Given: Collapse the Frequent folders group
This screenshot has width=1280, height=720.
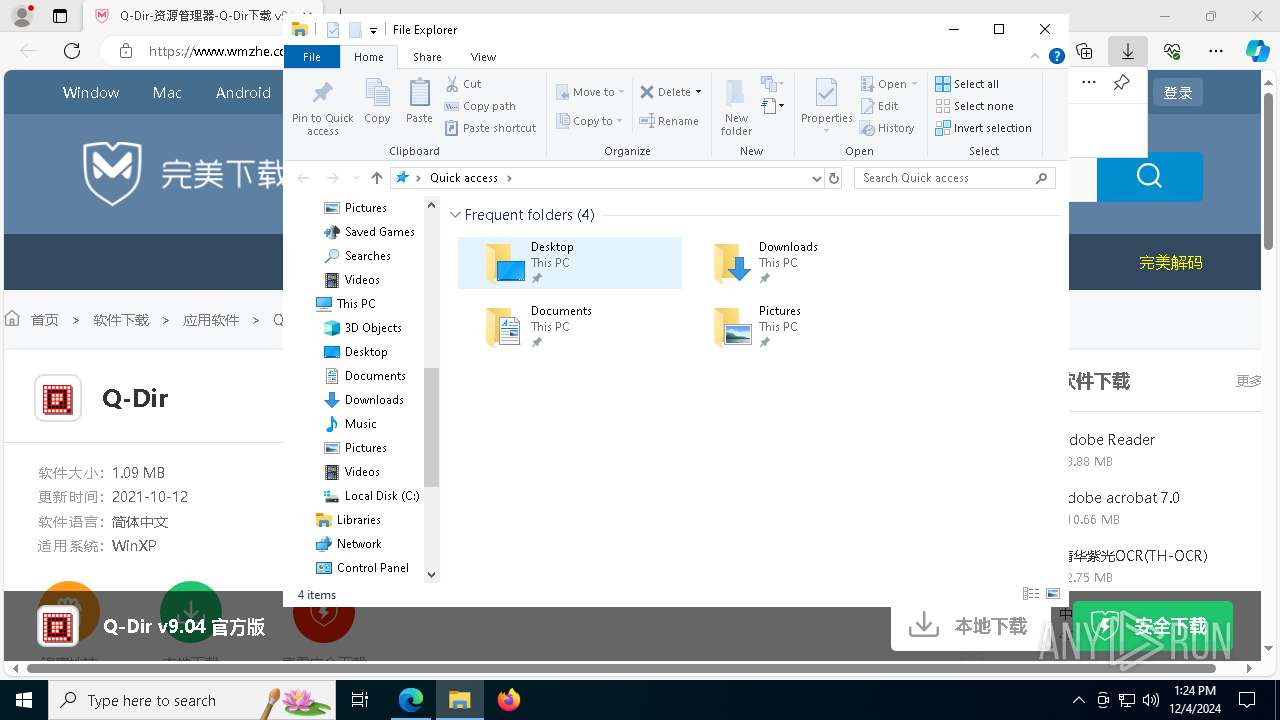Looking at the screenshot, I should pyautogui.click(x=456, y=215).
